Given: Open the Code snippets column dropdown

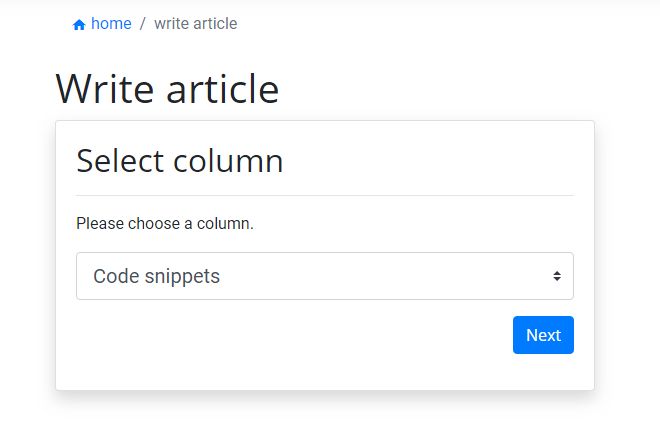Looking at the screenshot, I should pos(325,276).
